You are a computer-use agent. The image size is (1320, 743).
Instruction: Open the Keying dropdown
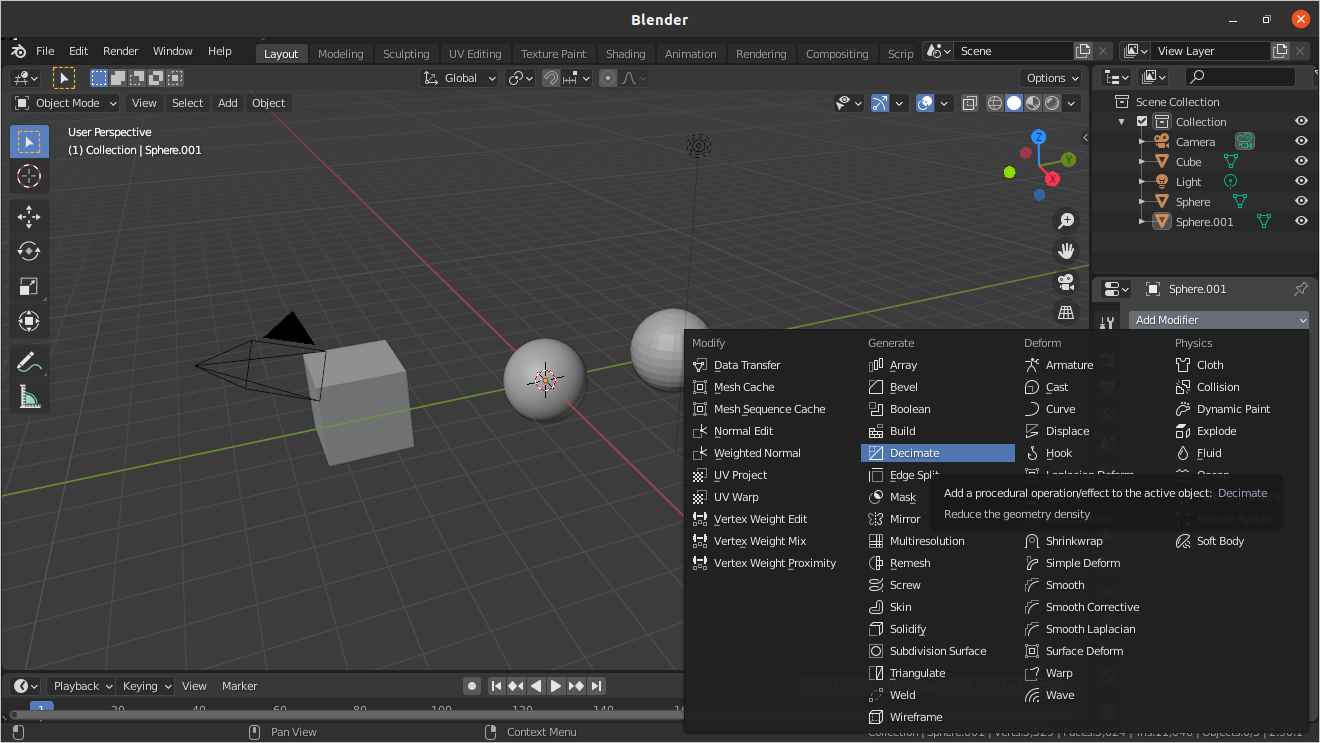[x=147, y=686]
